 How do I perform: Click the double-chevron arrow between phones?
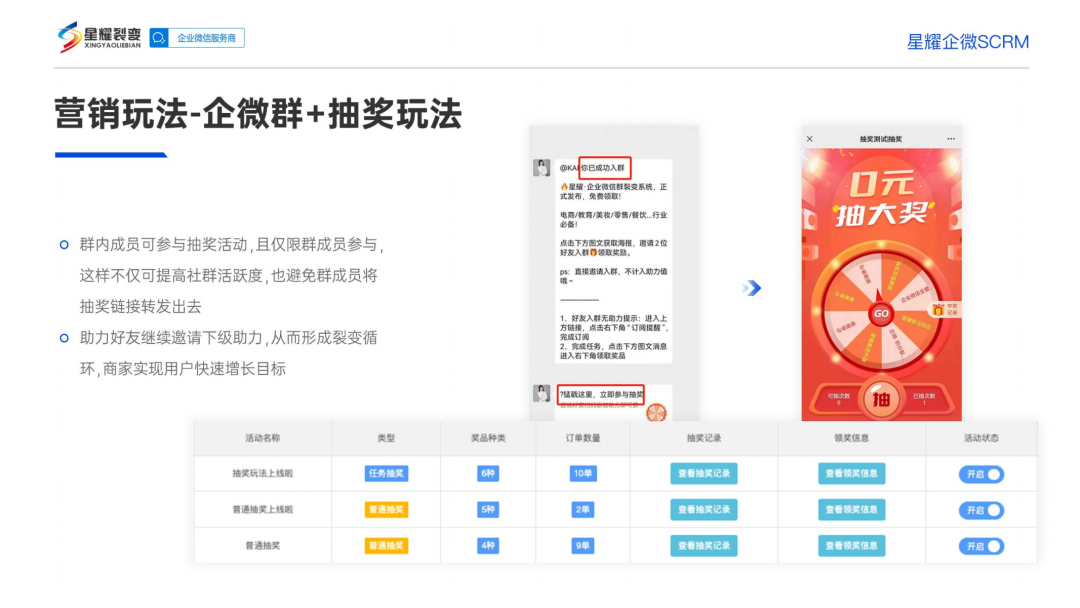751,288
